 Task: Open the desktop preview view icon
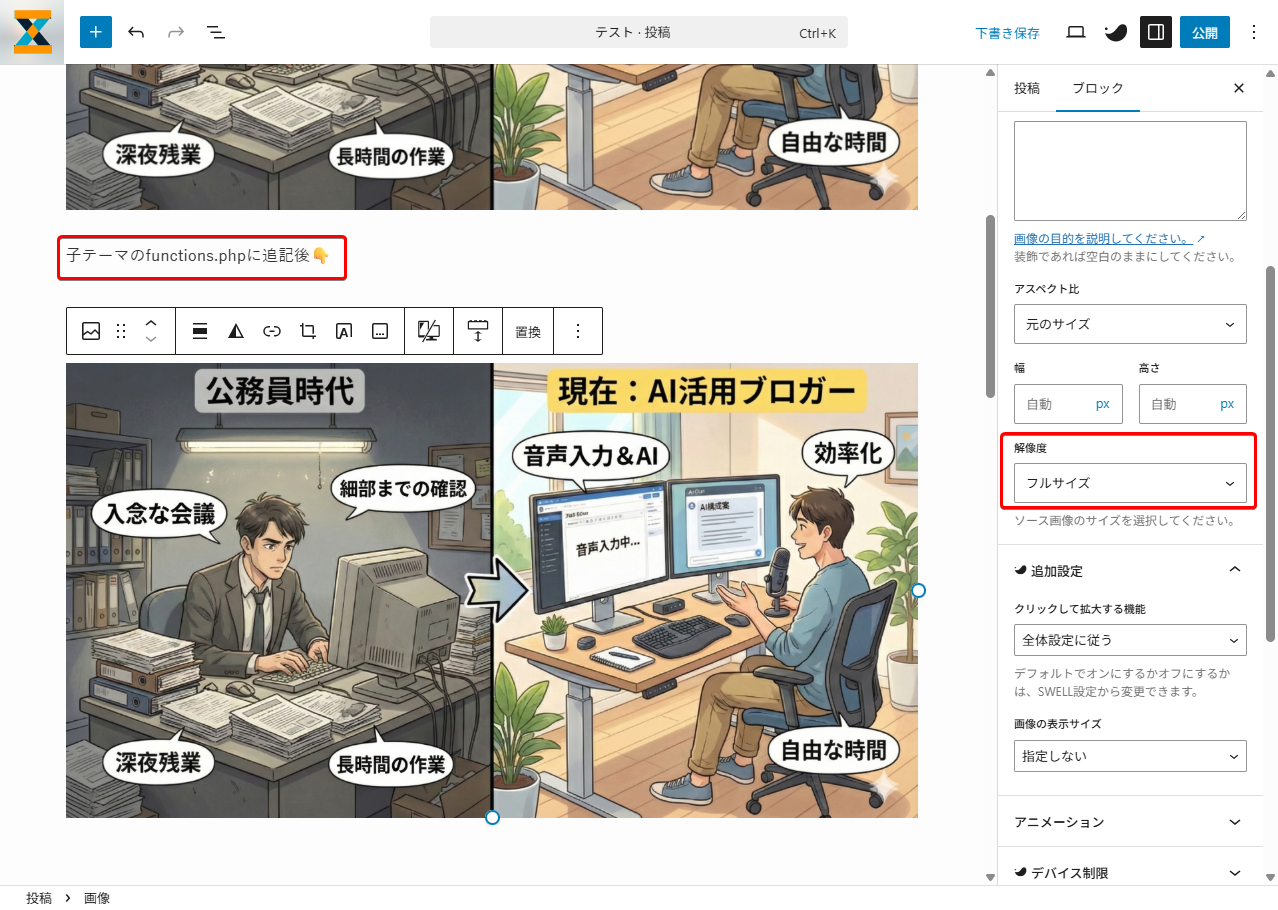1076,32
